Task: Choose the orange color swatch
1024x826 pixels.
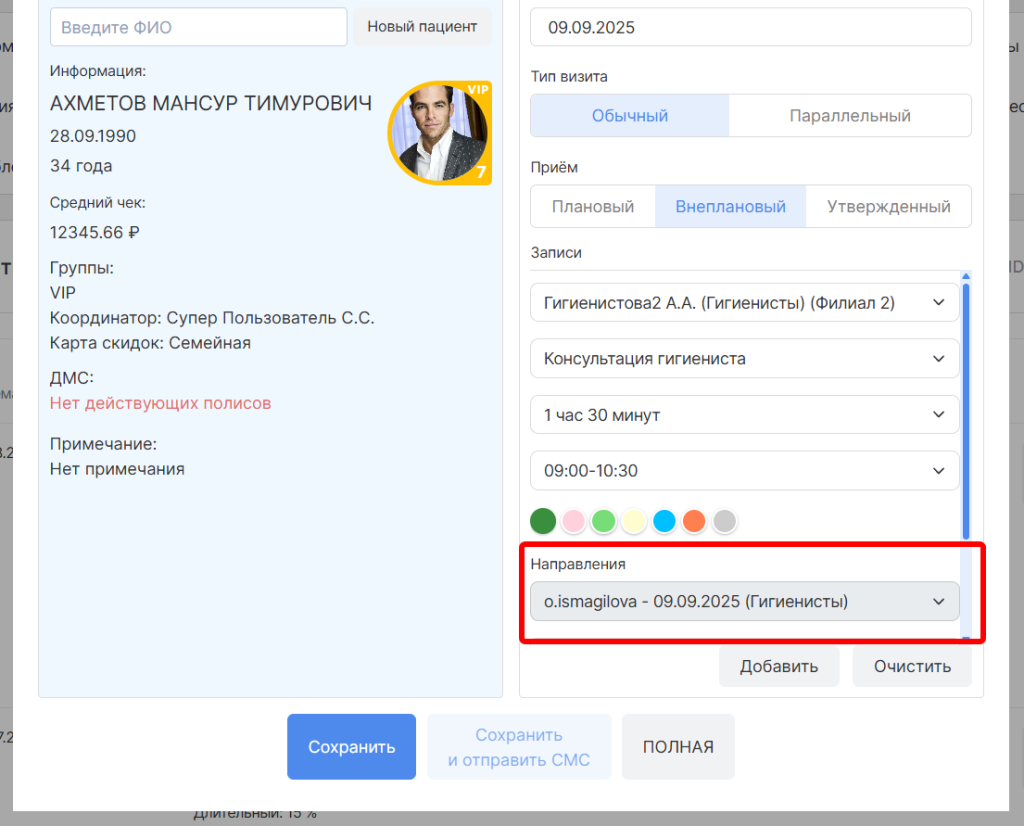Action: (694, 521)
